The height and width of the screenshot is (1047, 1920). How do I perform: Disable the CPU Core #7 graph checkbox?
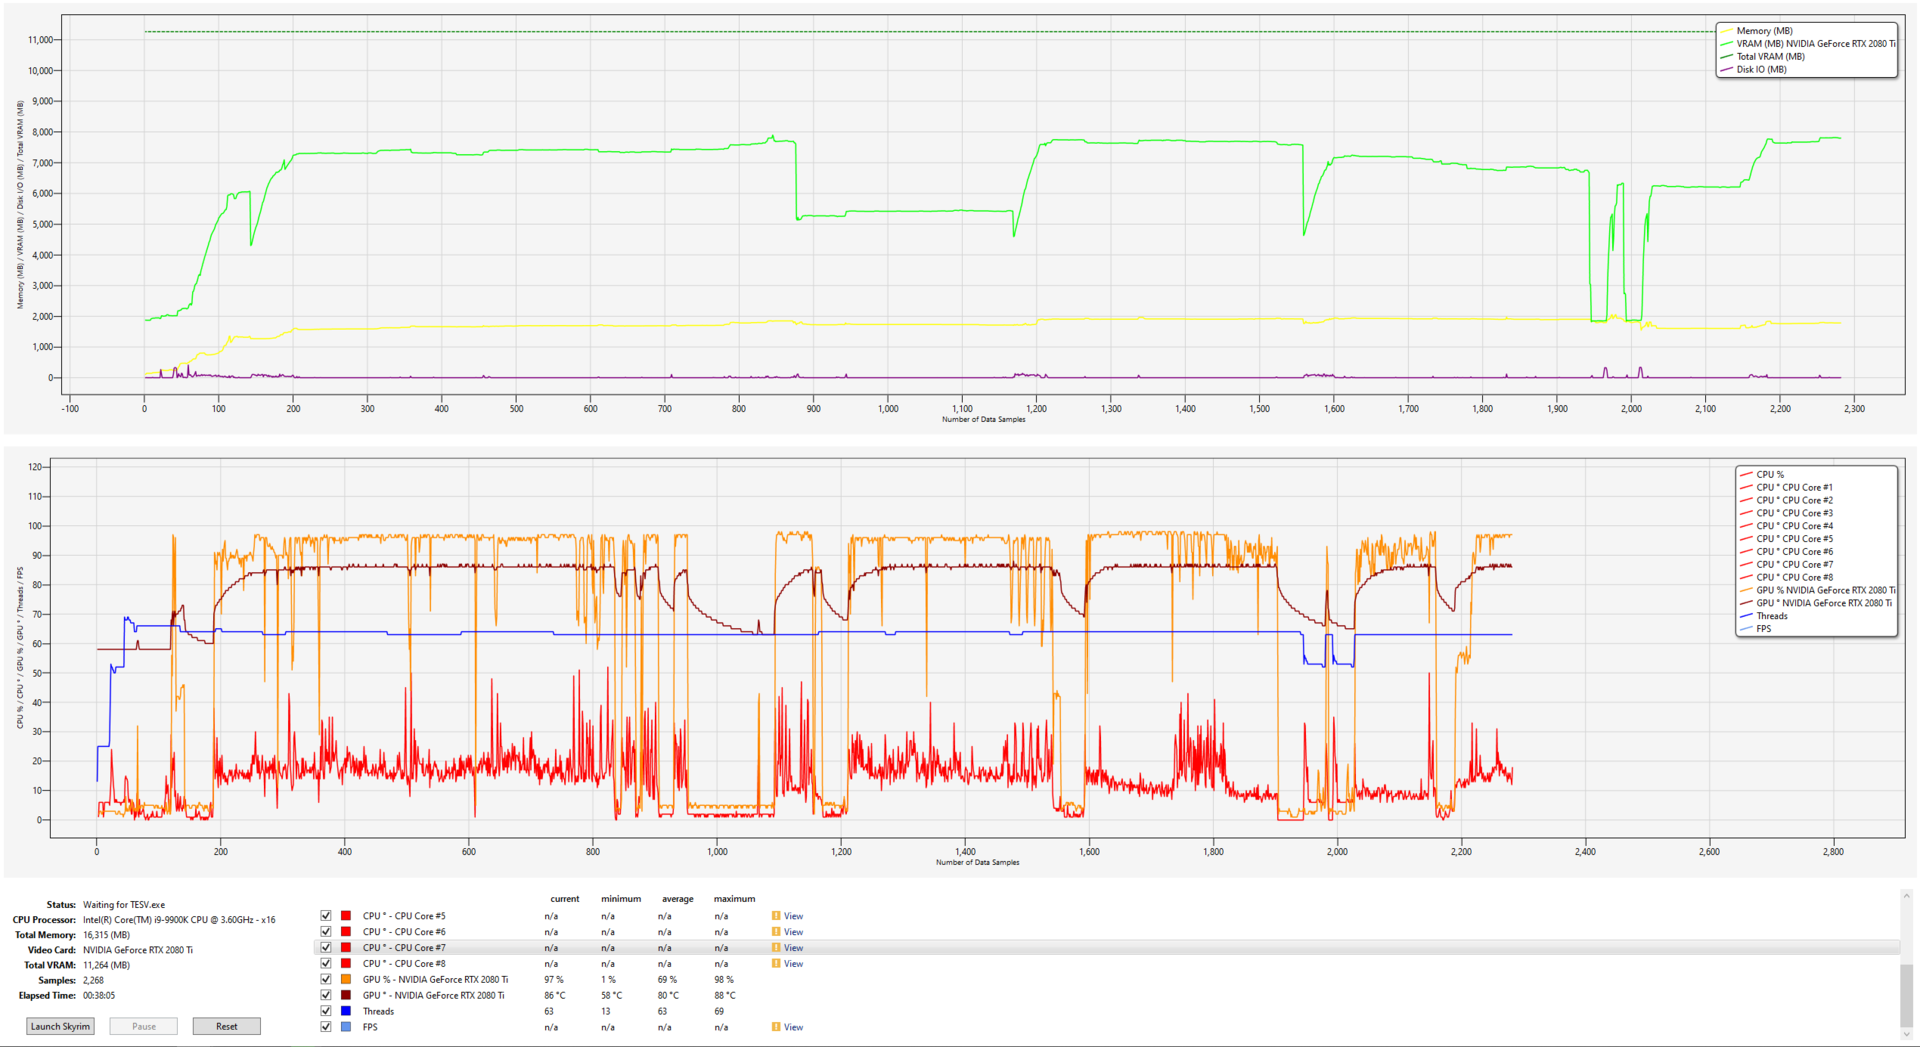pyautogui.click(x=326, y=948)
